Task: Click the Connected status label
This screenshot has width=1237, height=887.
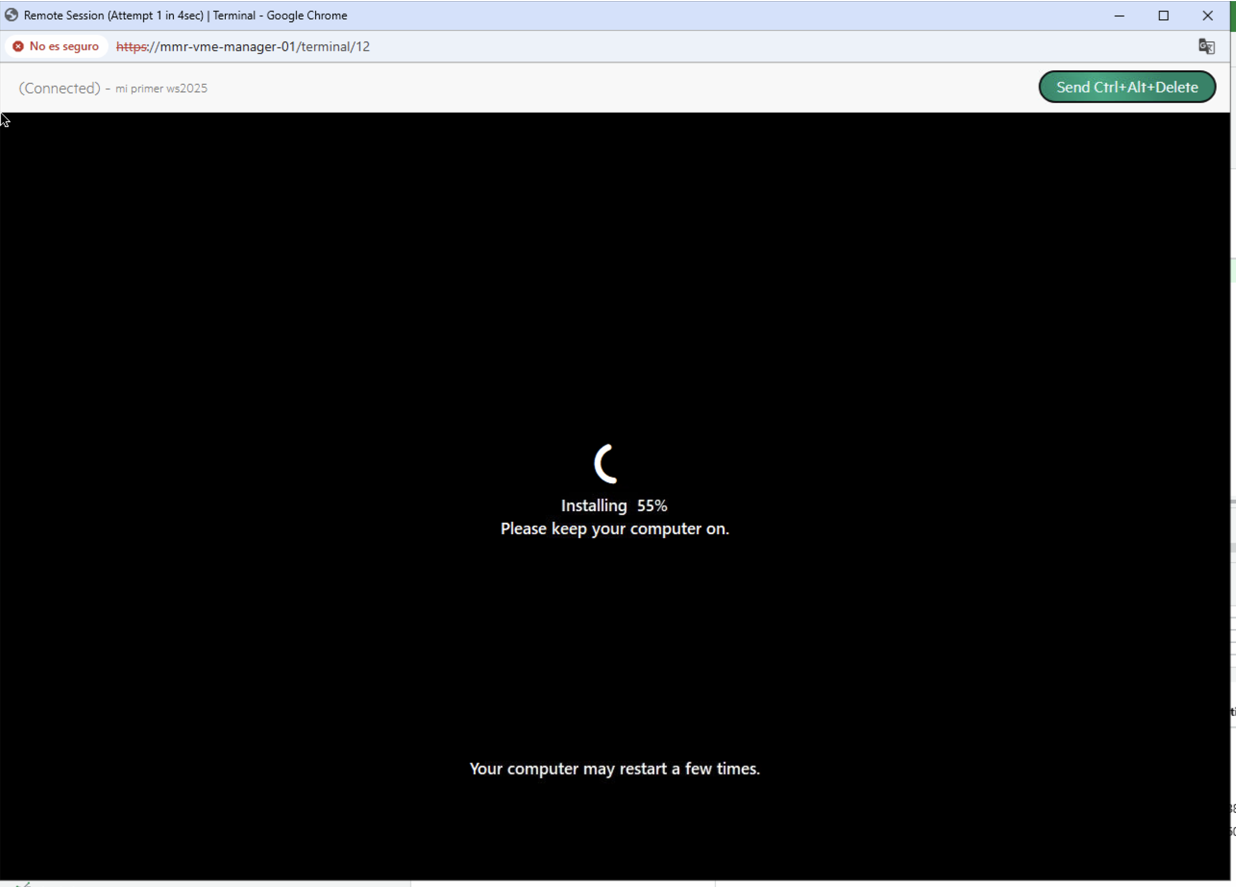Action: click(58, 88)
